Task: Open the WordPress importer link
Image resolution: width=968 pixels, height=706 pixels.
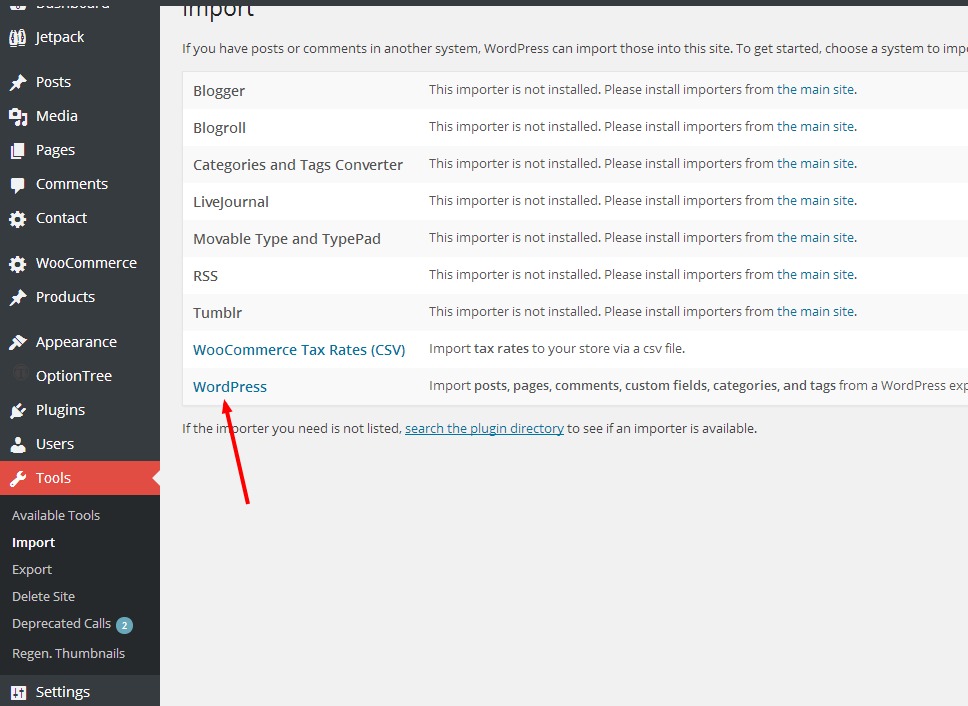Action: point(230,387)
